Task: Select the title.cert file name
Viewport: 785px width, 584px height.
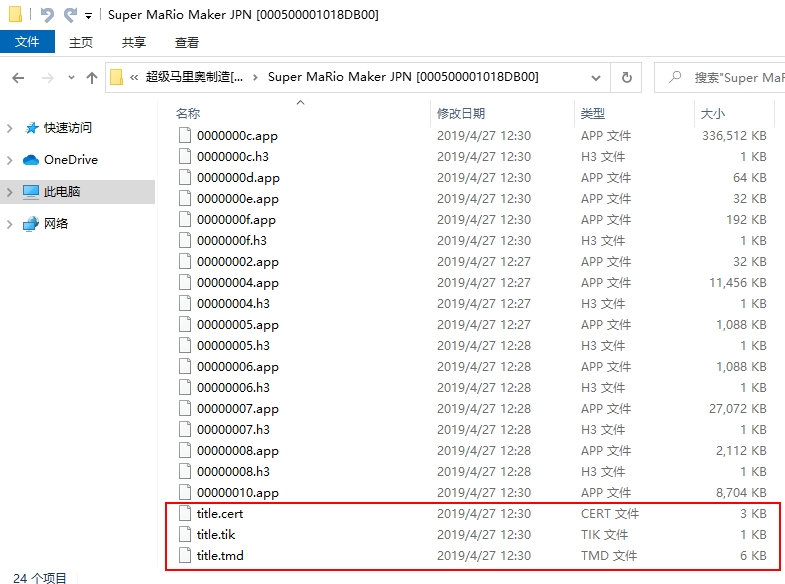Action: pos(220,514)
